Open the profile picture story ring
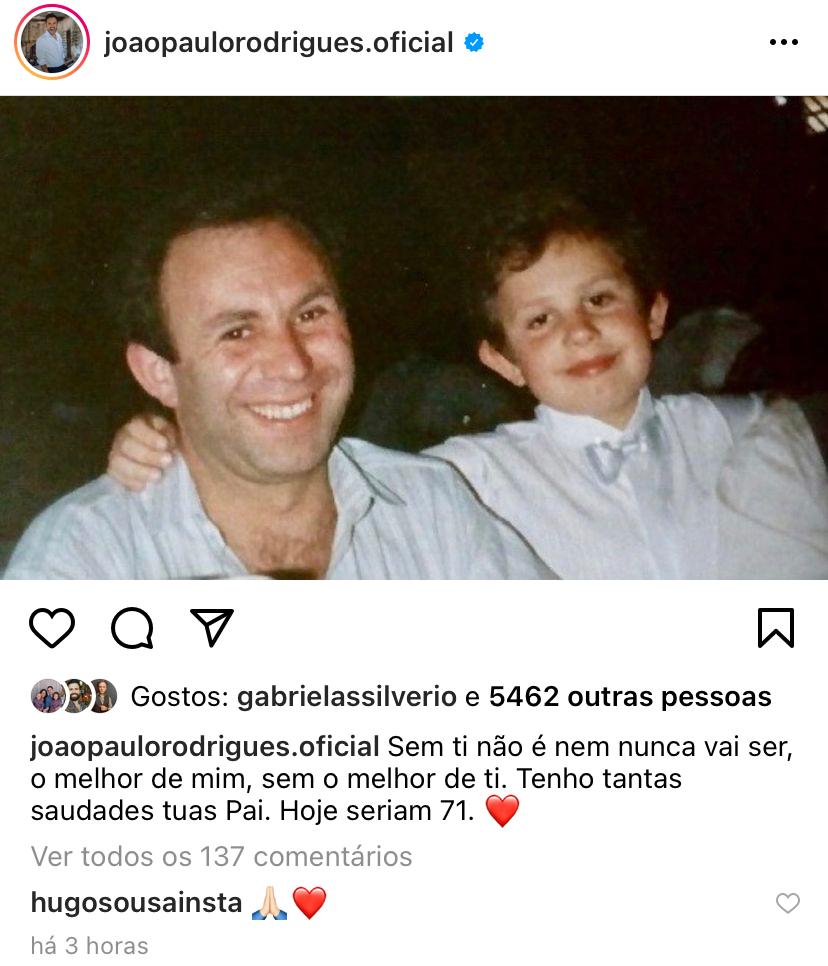Viewport: 828px width, 966px height. [52, 42]
